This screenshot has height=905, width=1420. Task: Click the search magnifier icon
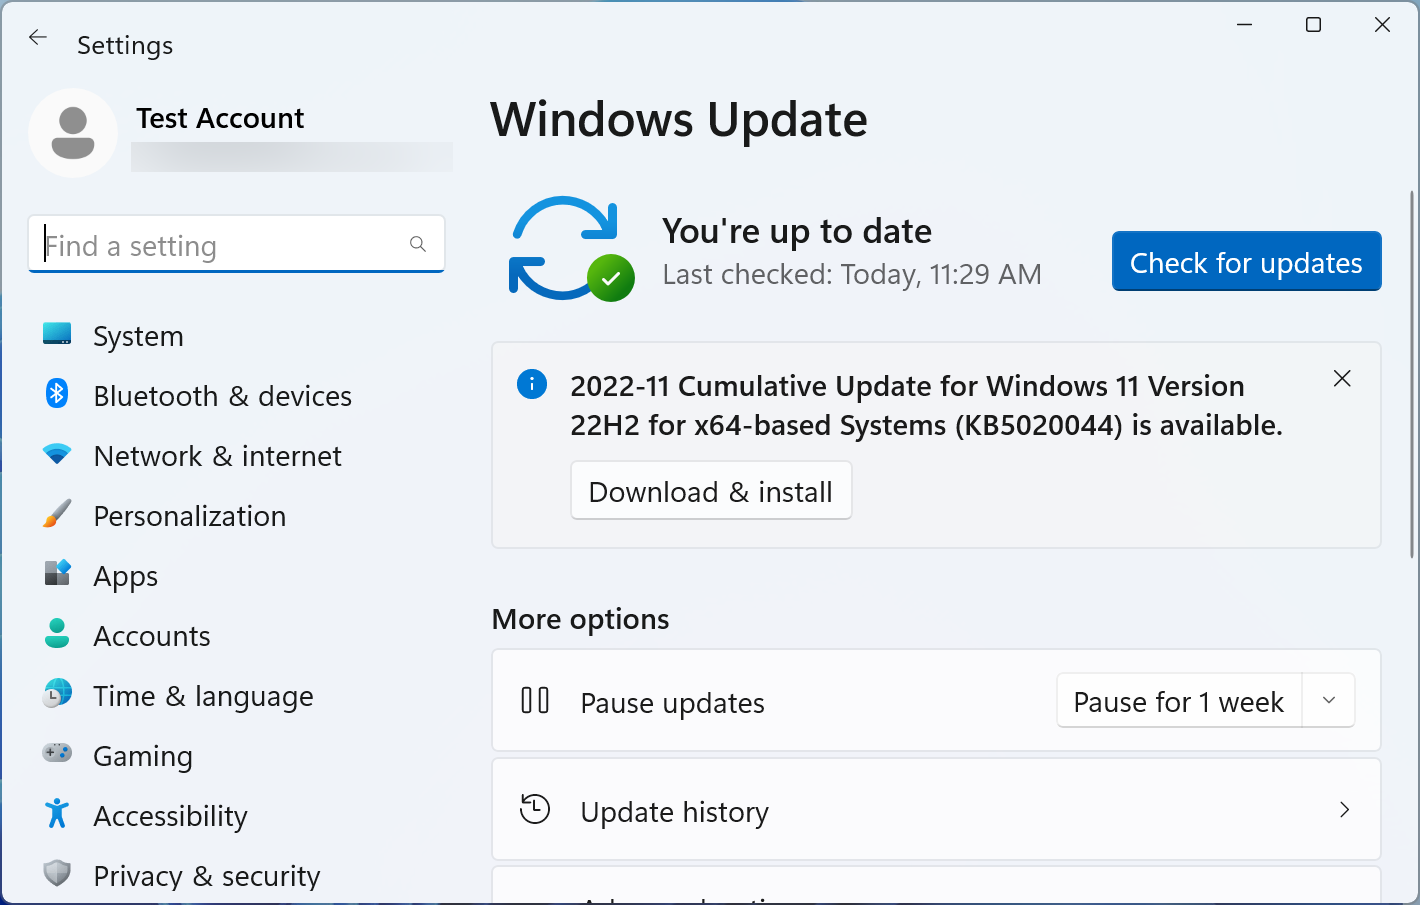click(418, 244)
